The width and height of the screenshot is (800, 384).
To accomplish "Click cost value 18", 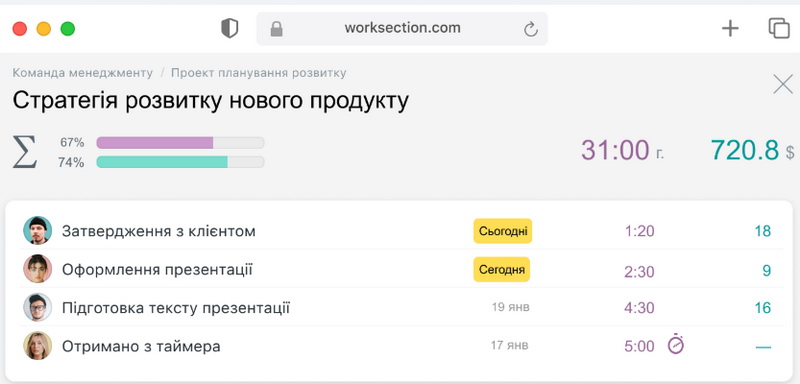I will tap(763, 232).
